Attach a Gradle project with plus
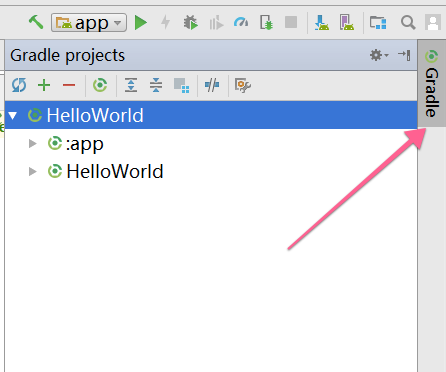This screenshot has width=446, height=372. (44, 85)
